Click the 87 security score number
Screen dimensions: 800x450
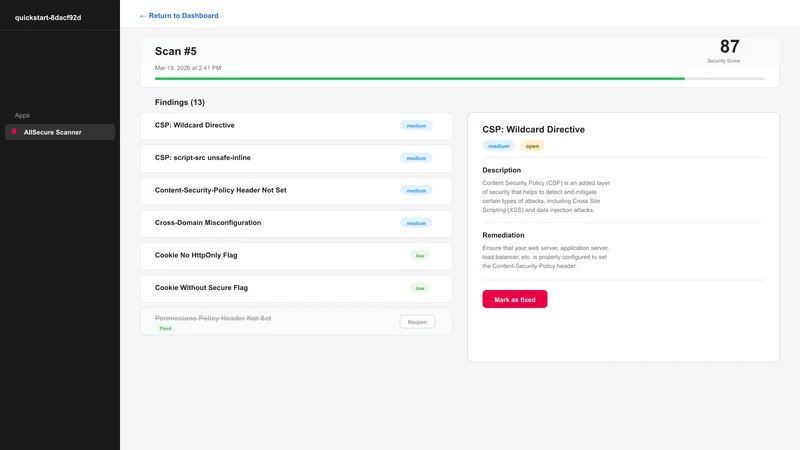pyautogui.click(x=729, y=47)
